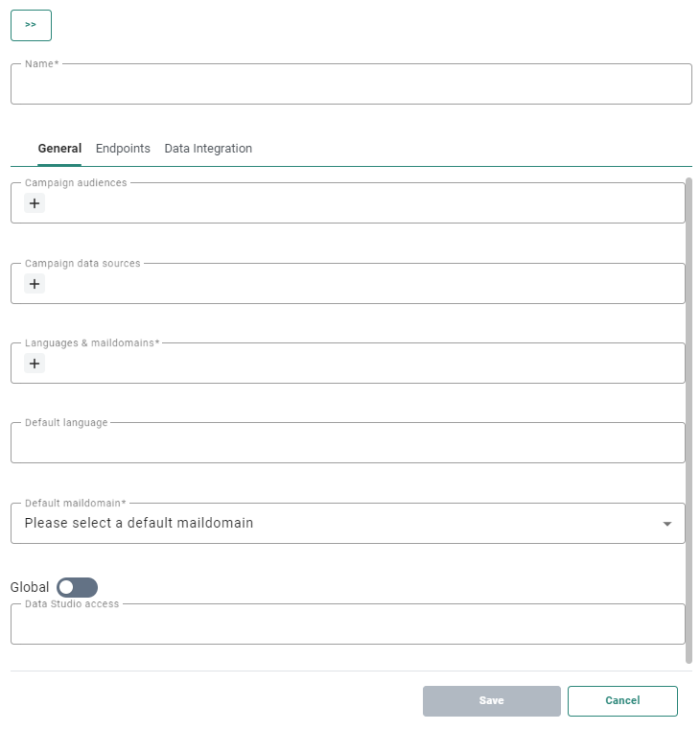The height and width of the screenshot is (730, 700).
Task: Click the vertical scrollbar of the form
Action: [x=689, y=420]
